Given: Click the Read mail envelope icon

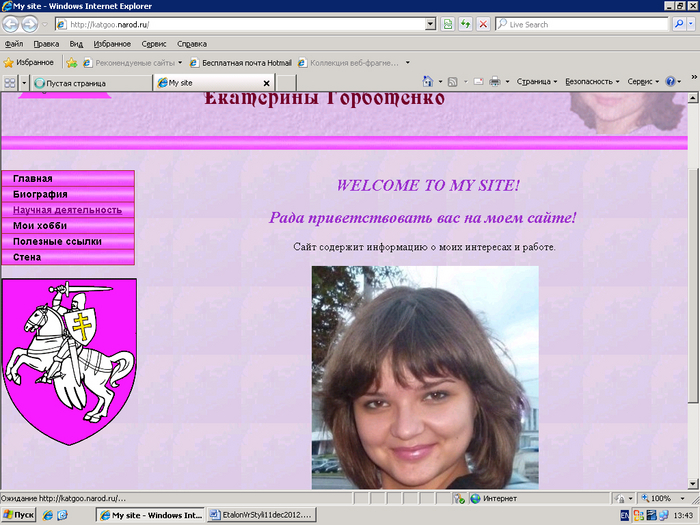Looking at the screenshot, I should [479, 81].
